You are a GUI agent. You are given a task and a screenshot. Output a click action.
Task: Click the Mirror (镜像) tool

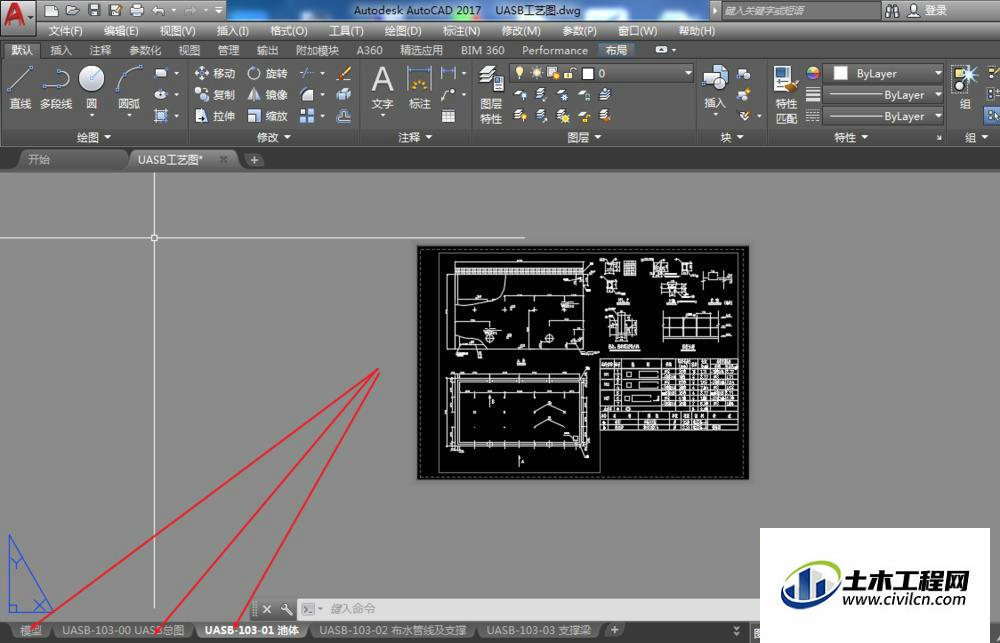coord(267,94)
